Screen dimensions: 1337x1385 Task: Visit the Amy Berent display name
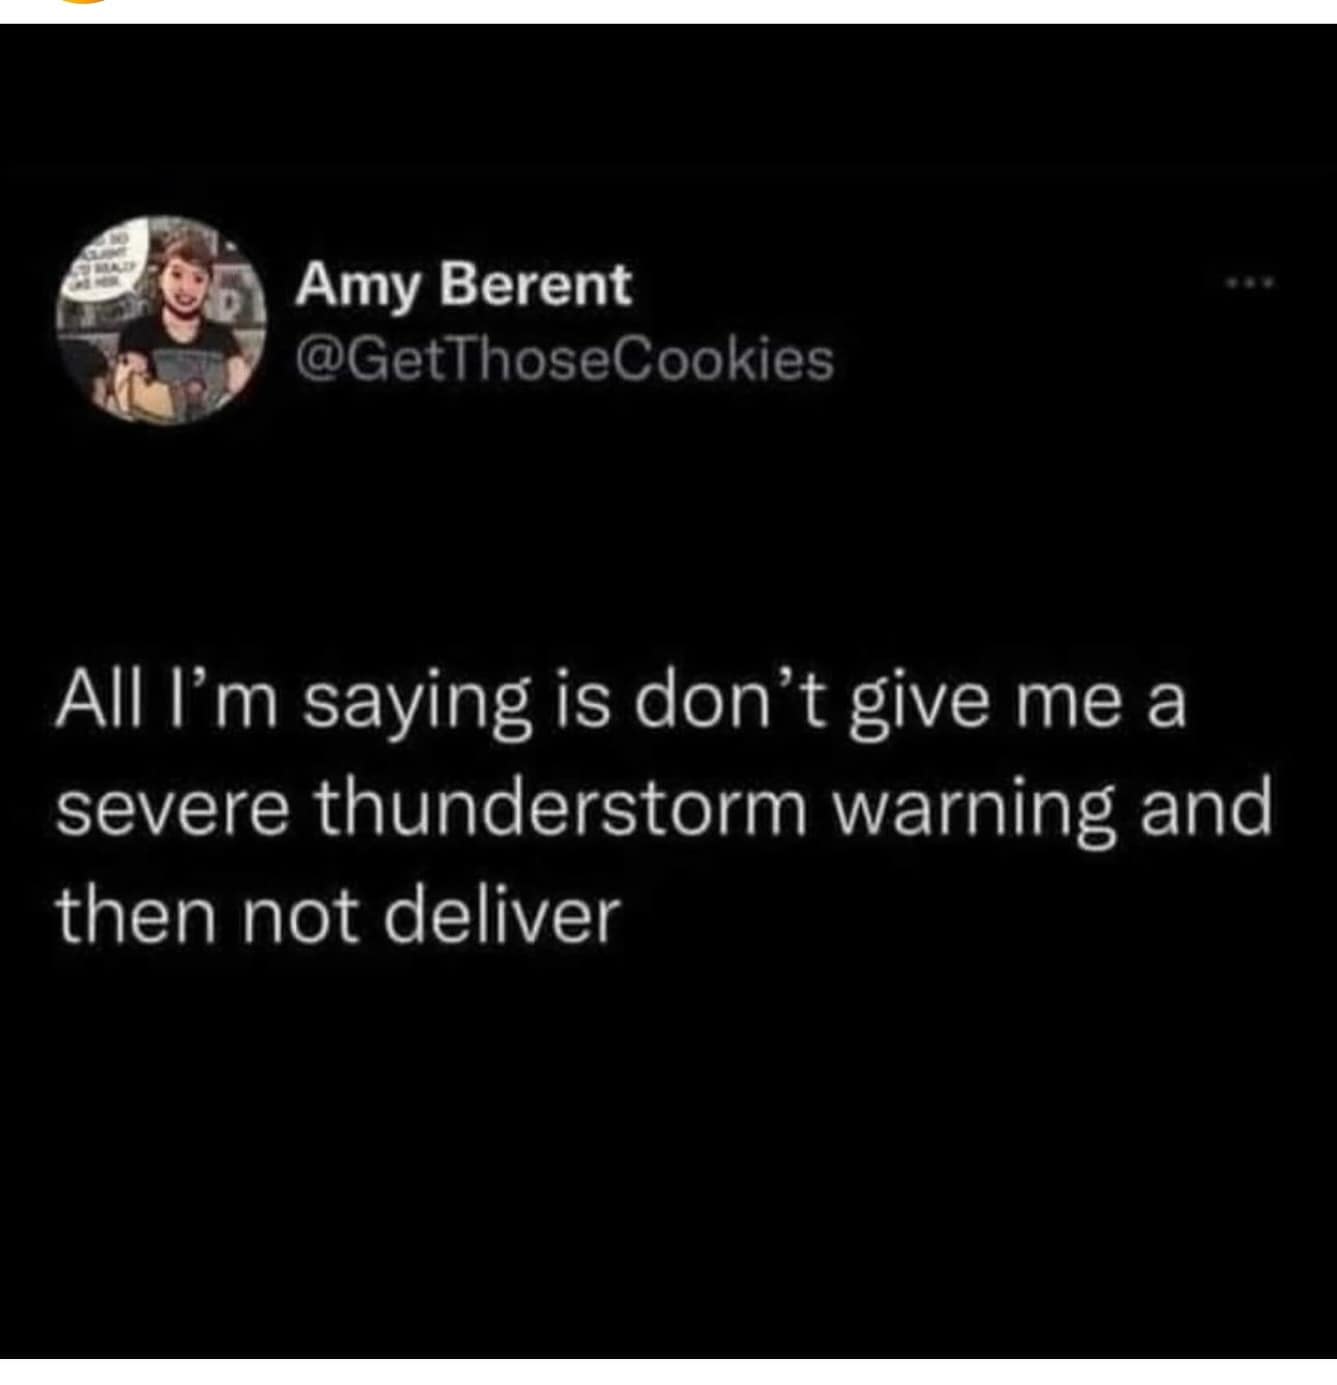(x=463, y=287)
